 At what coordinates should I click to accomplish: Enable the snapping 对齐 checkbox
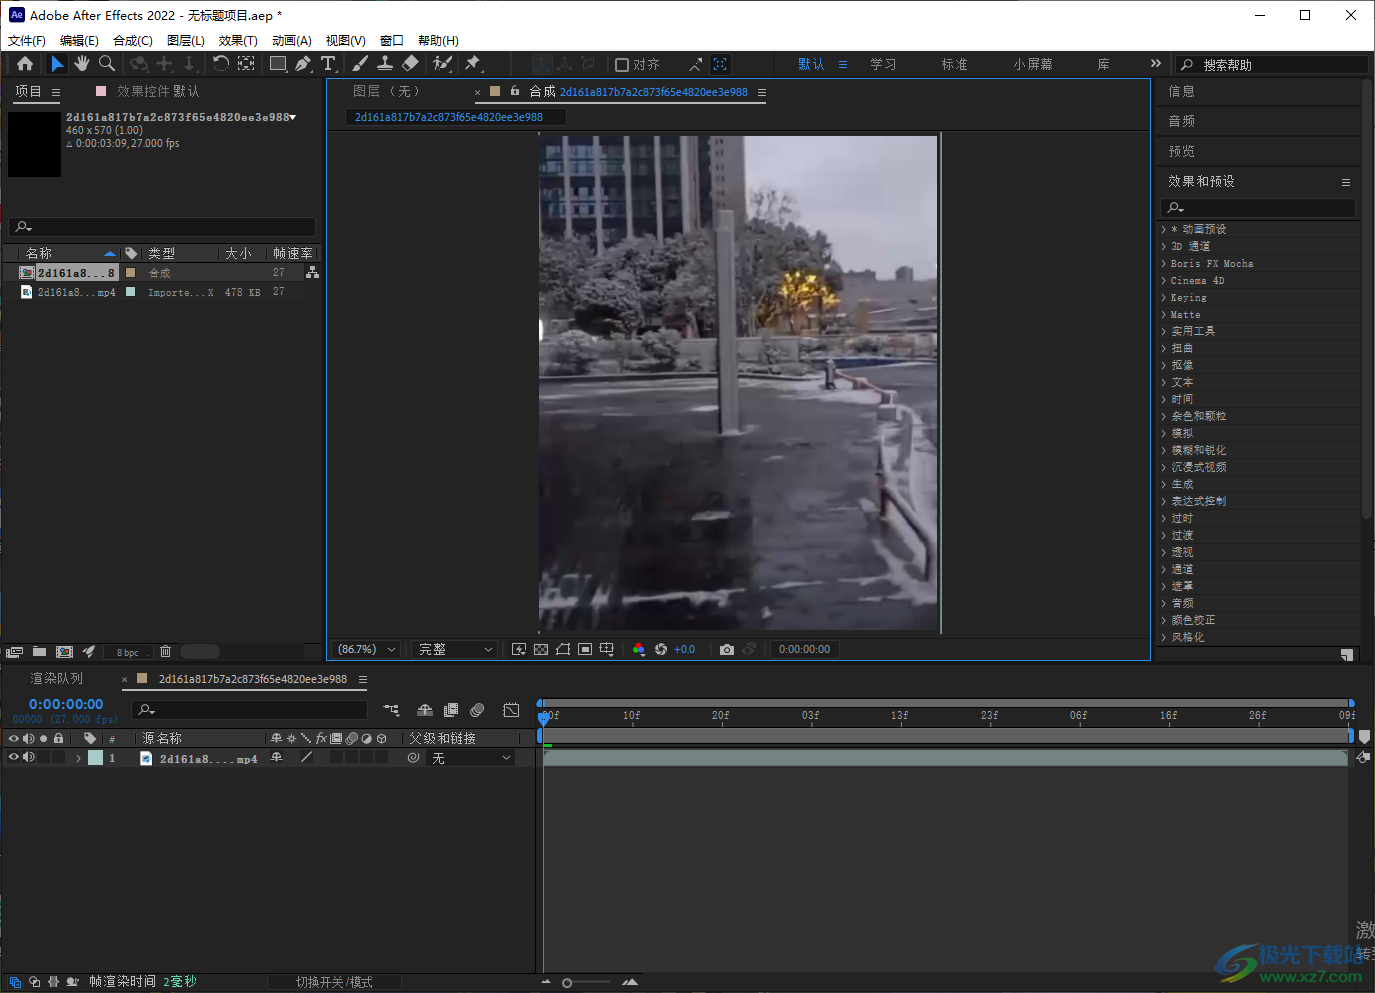click(622, 65)
